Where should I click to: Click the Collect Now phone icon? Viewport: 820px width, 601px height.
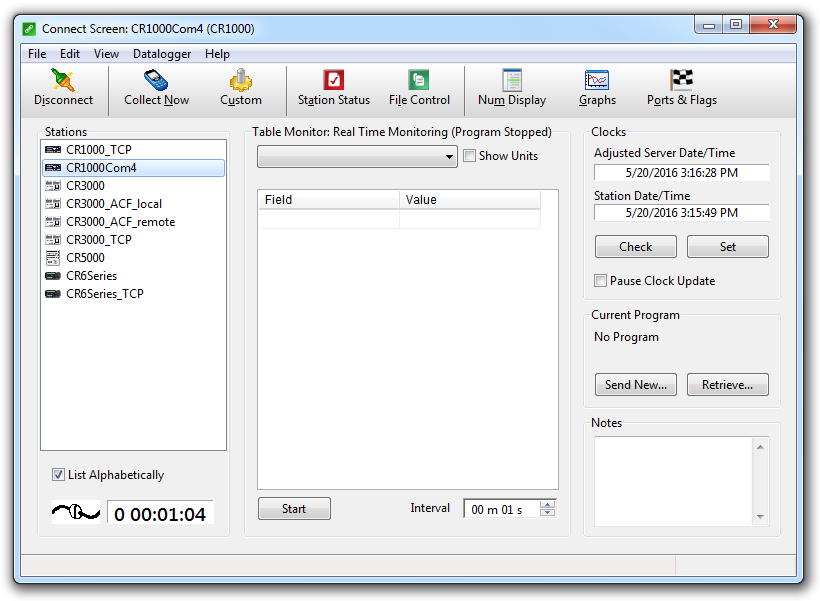tap(156, 80)
